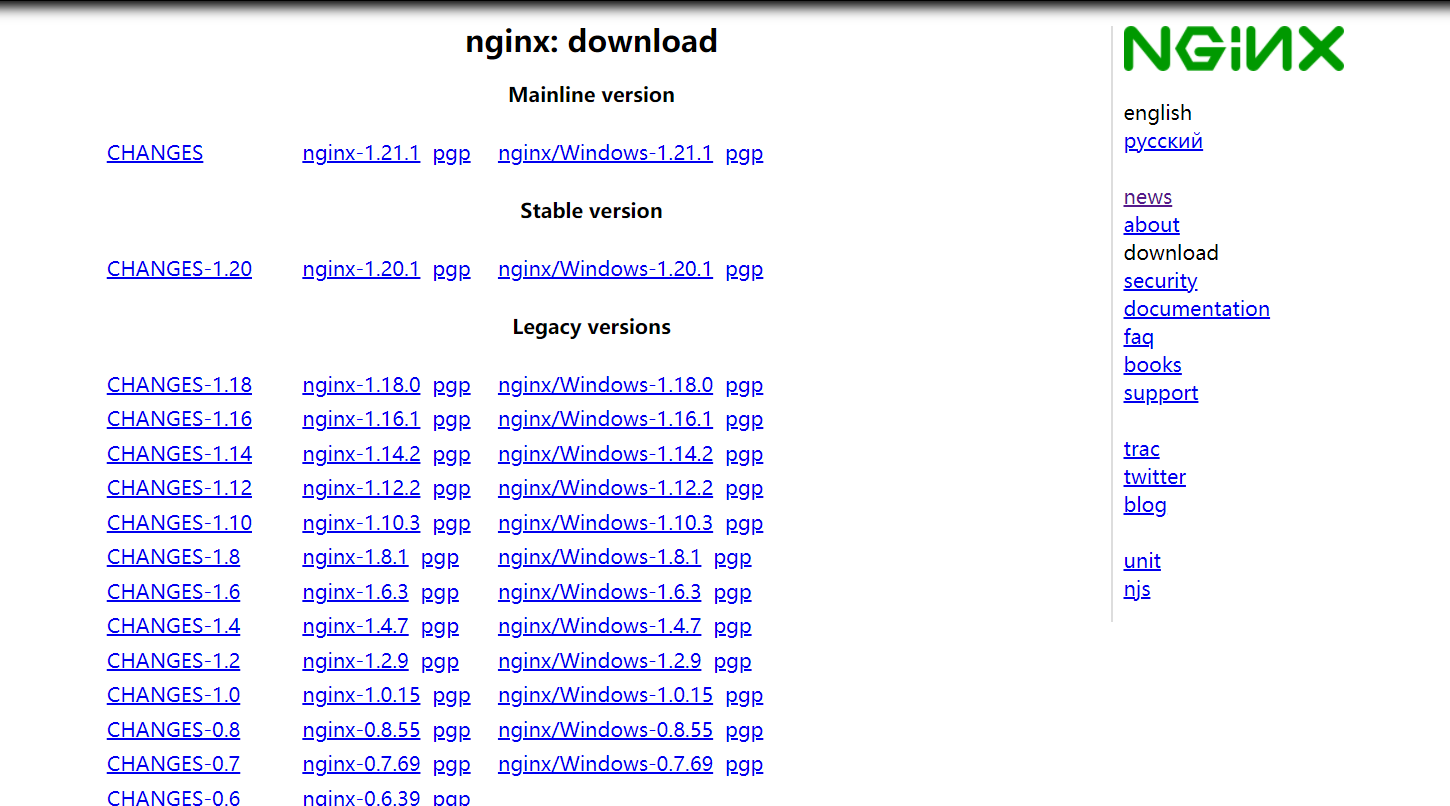Download nginx/Windows-1.0.15
The height and width of the screenshot is (806, 1450).
(x=605, y=695)
